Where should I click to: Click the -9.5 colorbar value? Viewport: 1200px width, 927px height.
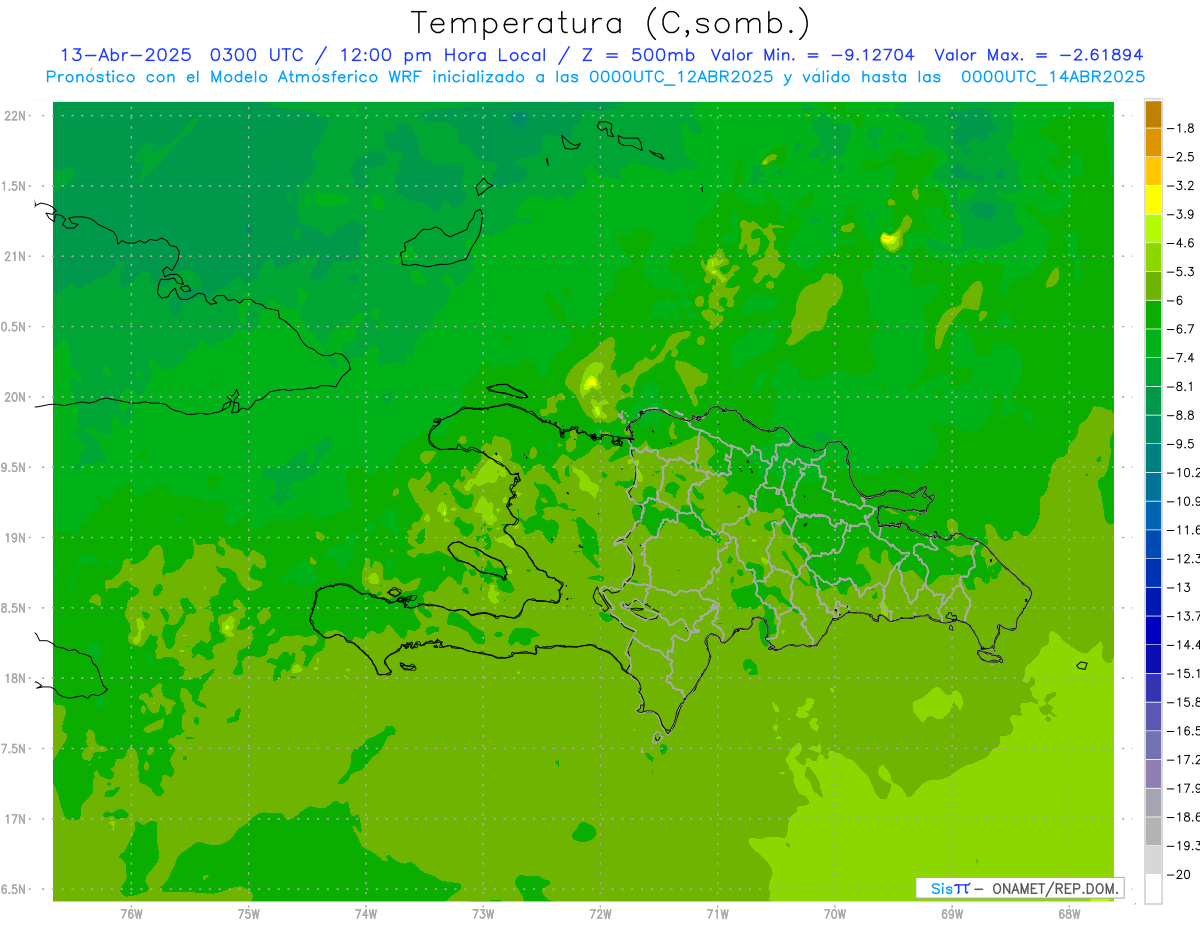pyautogui.click(x=1181, y=443)
